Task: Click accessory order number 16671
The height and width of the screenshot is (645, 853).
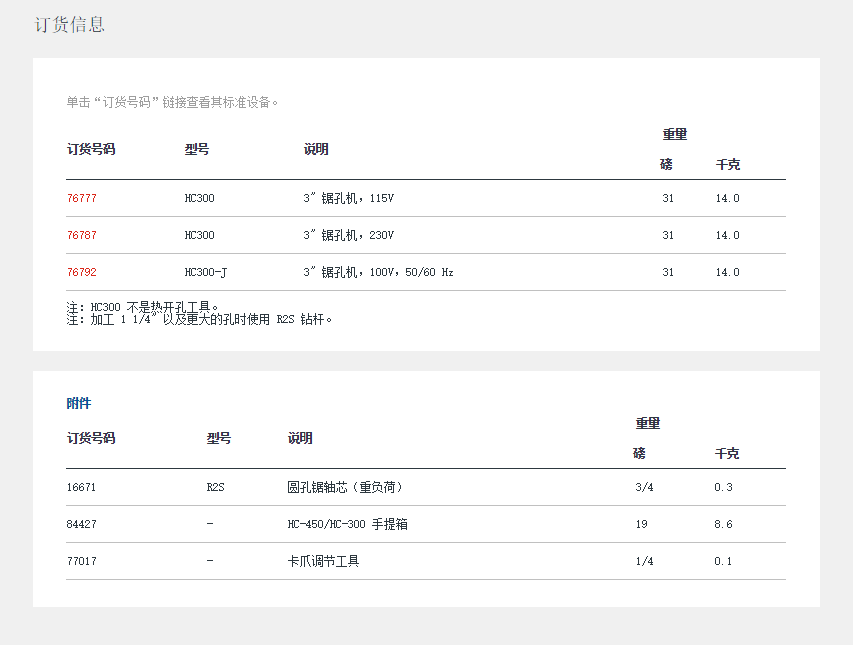Action: (82, 488)
